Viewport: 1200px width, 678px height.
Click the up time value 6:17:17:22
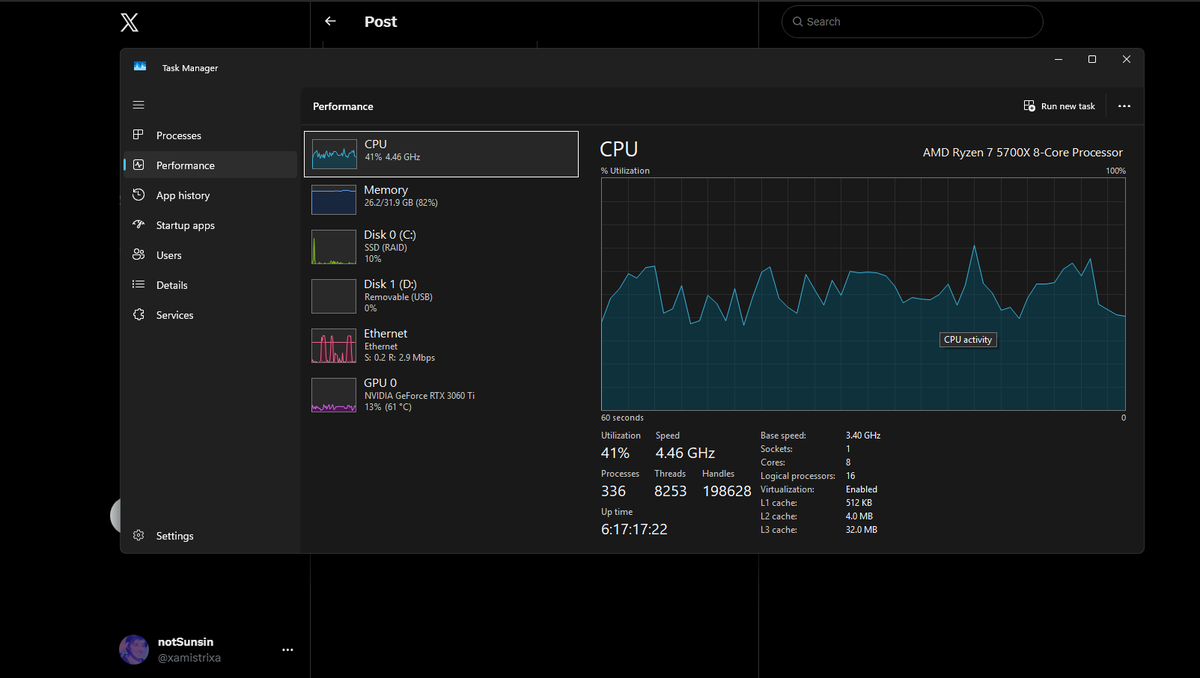click(634, 529)
